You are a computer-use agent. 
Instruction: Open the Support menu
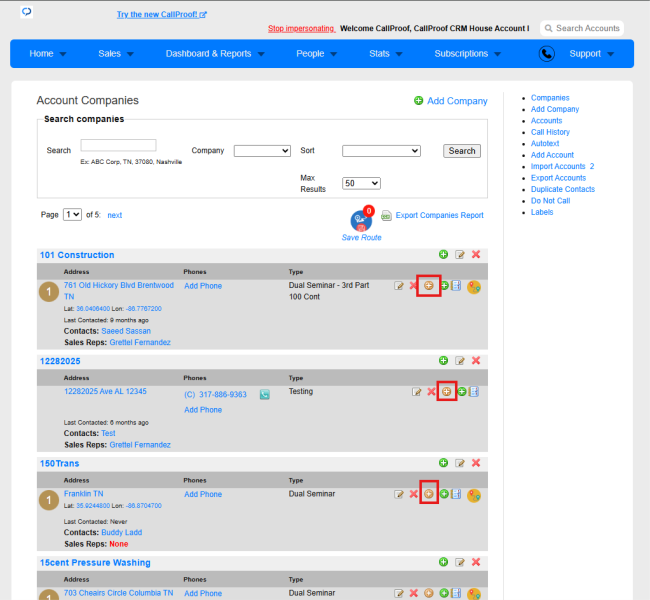[x=591, y=53]
